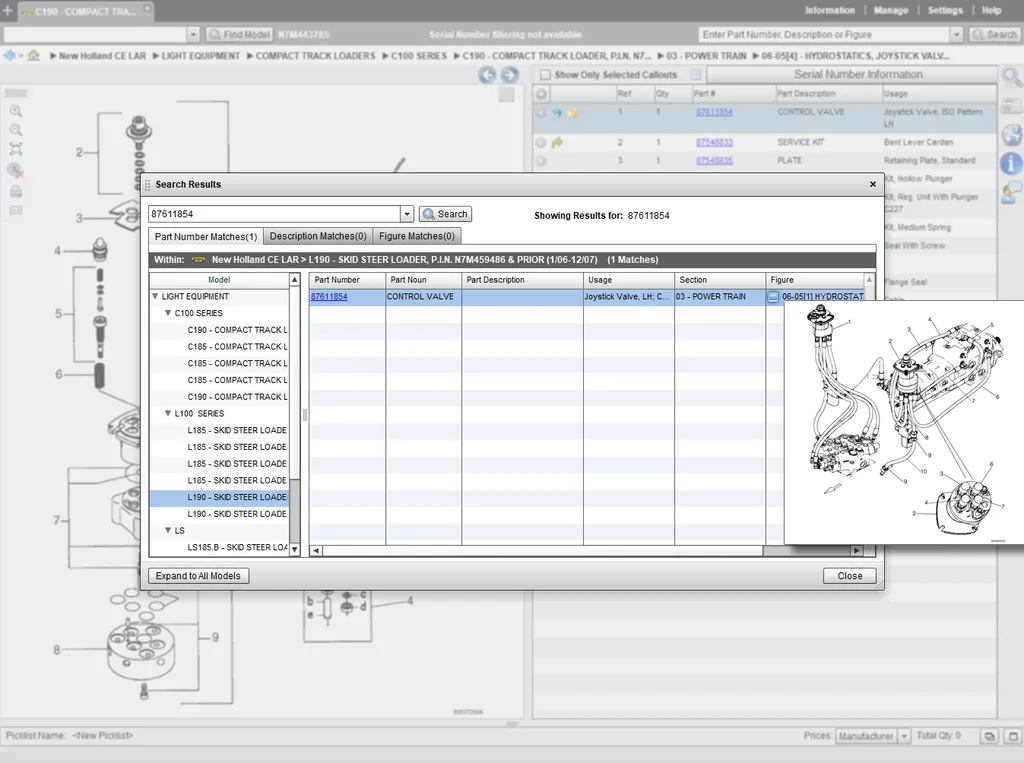
Task: Click the Search button in the Search Results dialog
Action: pyautogui.click(x=445, y=214)
